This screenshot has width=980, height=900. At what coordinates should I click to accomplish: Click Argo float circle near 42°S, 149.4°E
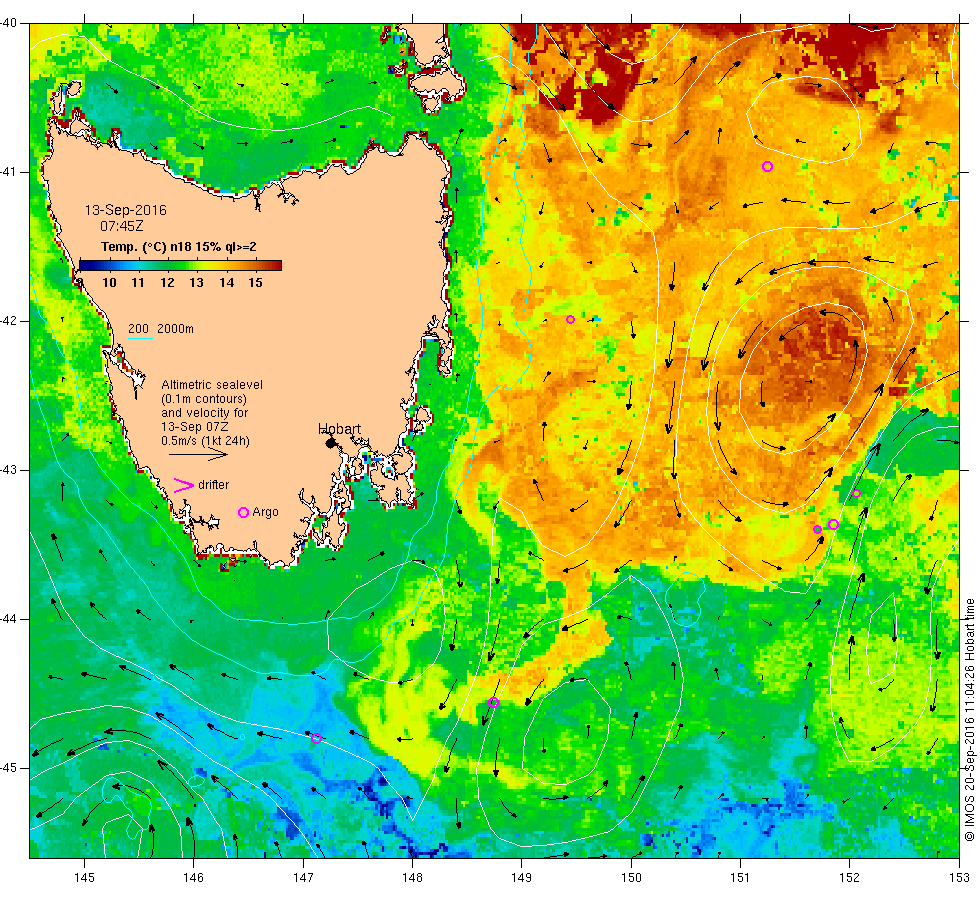coord(570,319)
